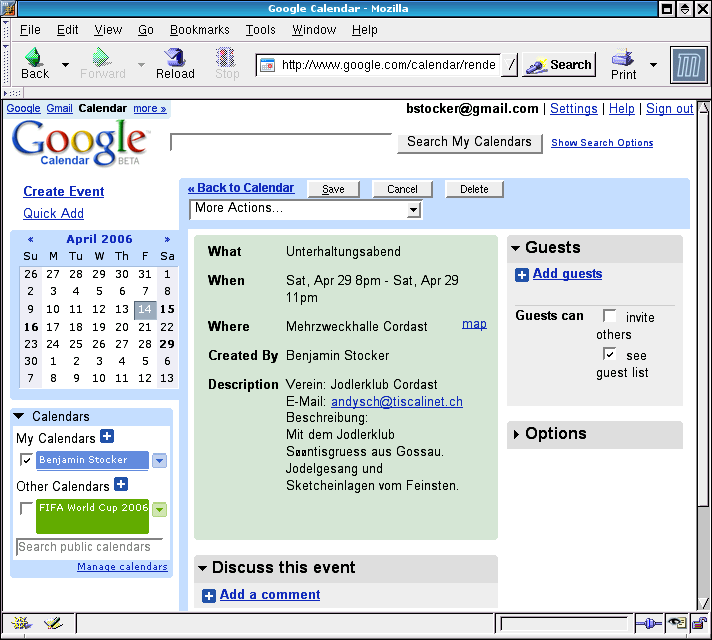Add a new calendar under My Calendars
The height and width of the screenshot is (640, 712).
coord(107,436)
